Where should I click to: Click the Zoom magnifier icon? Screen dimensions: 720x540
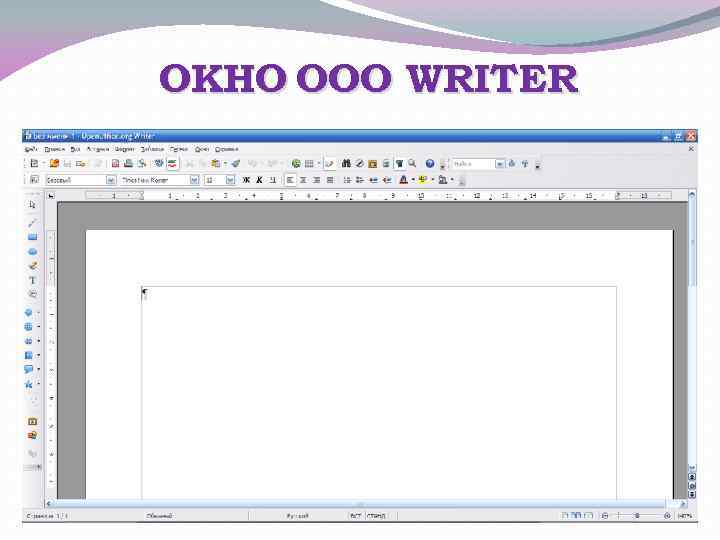(412, 163)
